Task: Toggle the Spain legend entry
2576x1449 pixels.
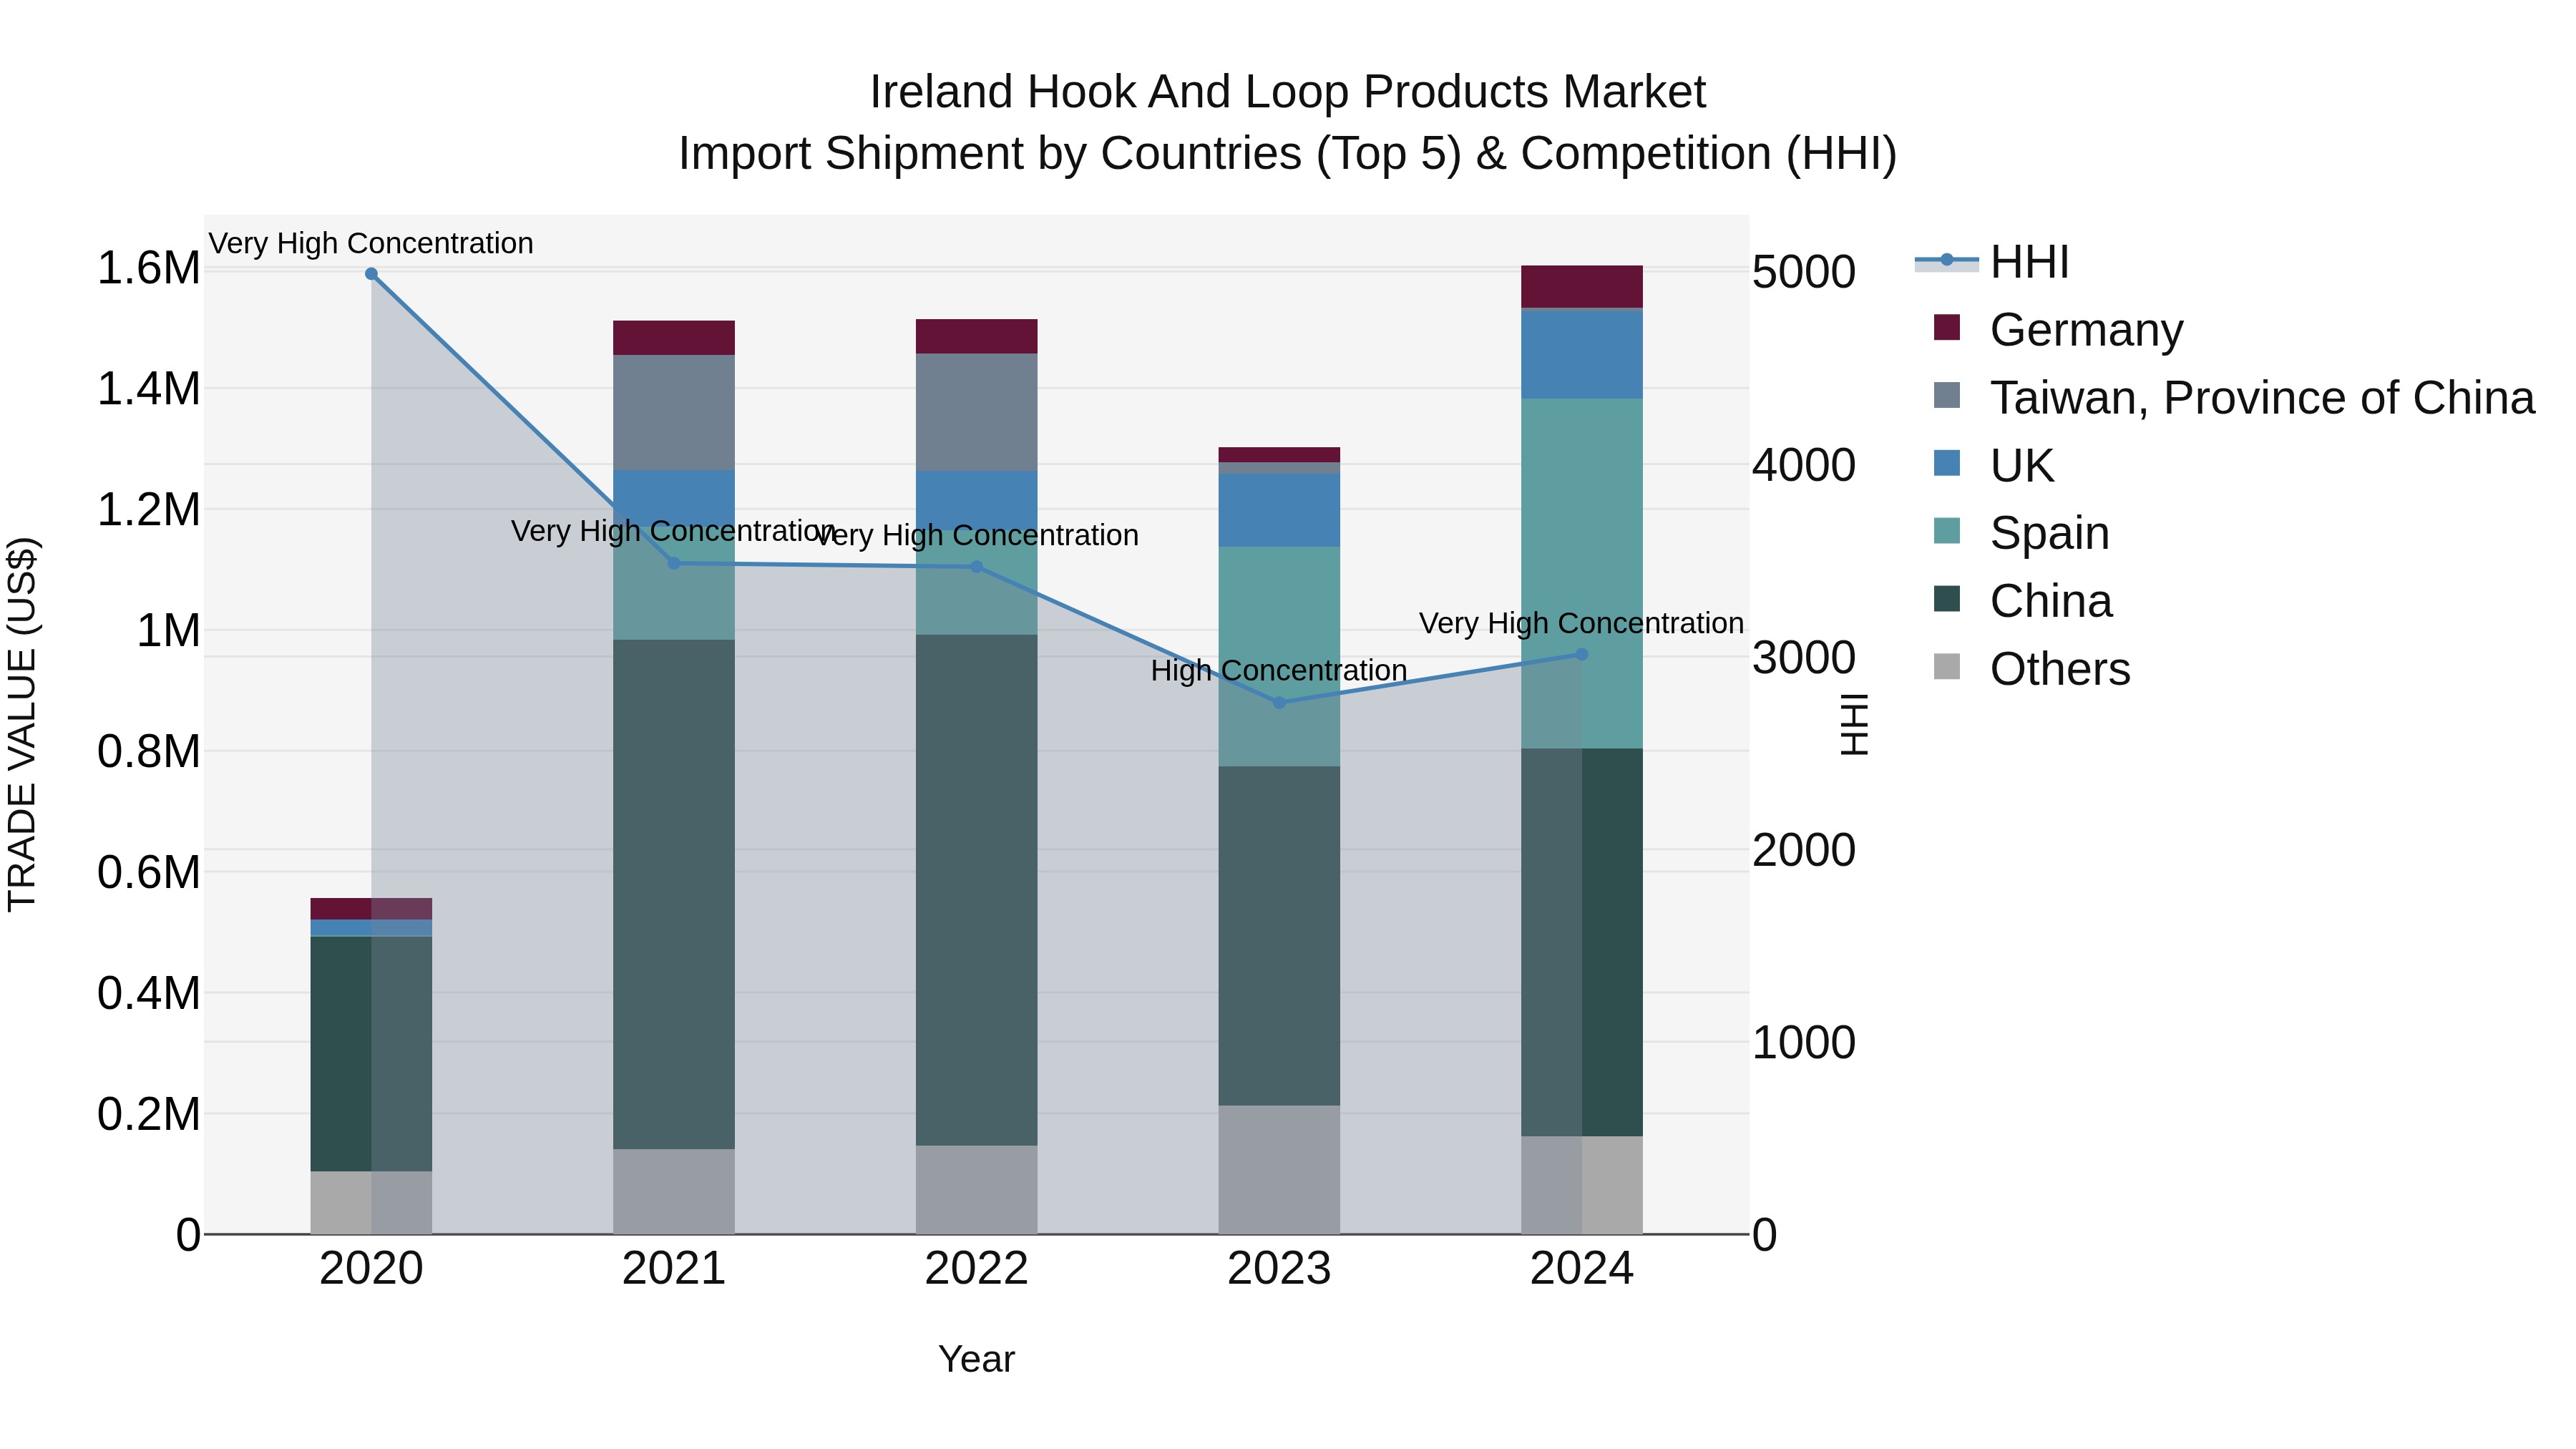Action: [2021, 532]
